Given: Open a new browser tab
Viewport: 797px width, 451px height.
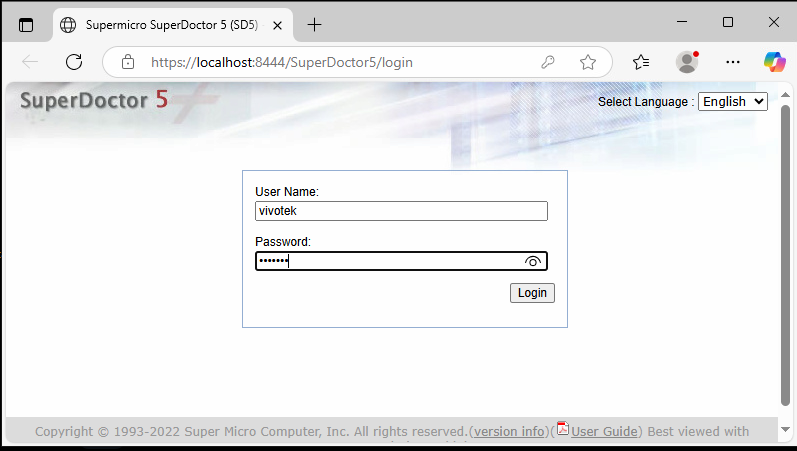Looking at the screenshot, I should 315,25.
